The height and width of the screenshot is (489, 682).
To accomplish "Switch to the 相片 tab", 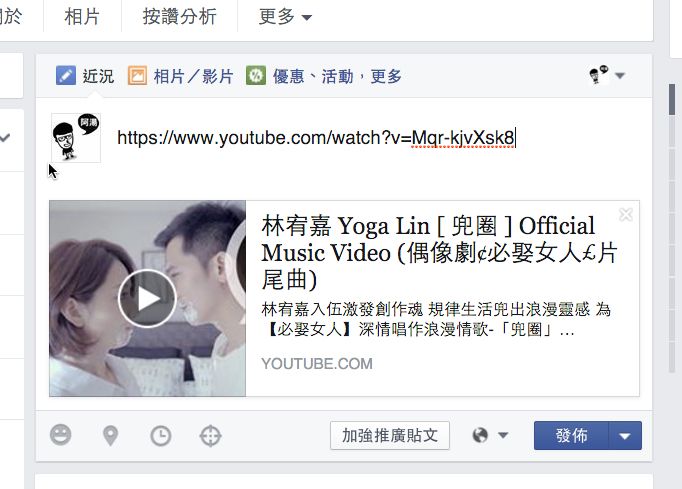I will (x=82, y=17).
